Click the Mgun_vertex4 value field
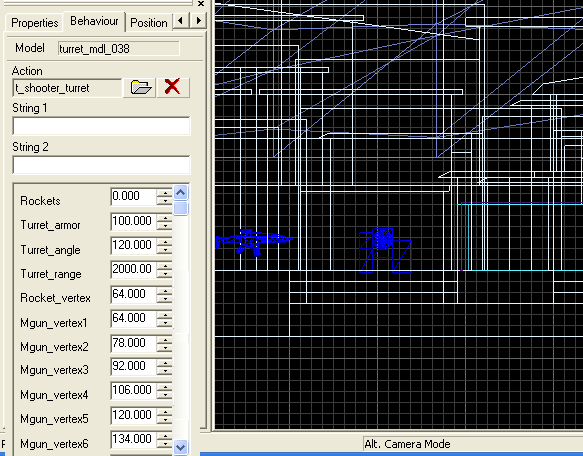Screen dimensions: 583x456 [x=133, y=391]
